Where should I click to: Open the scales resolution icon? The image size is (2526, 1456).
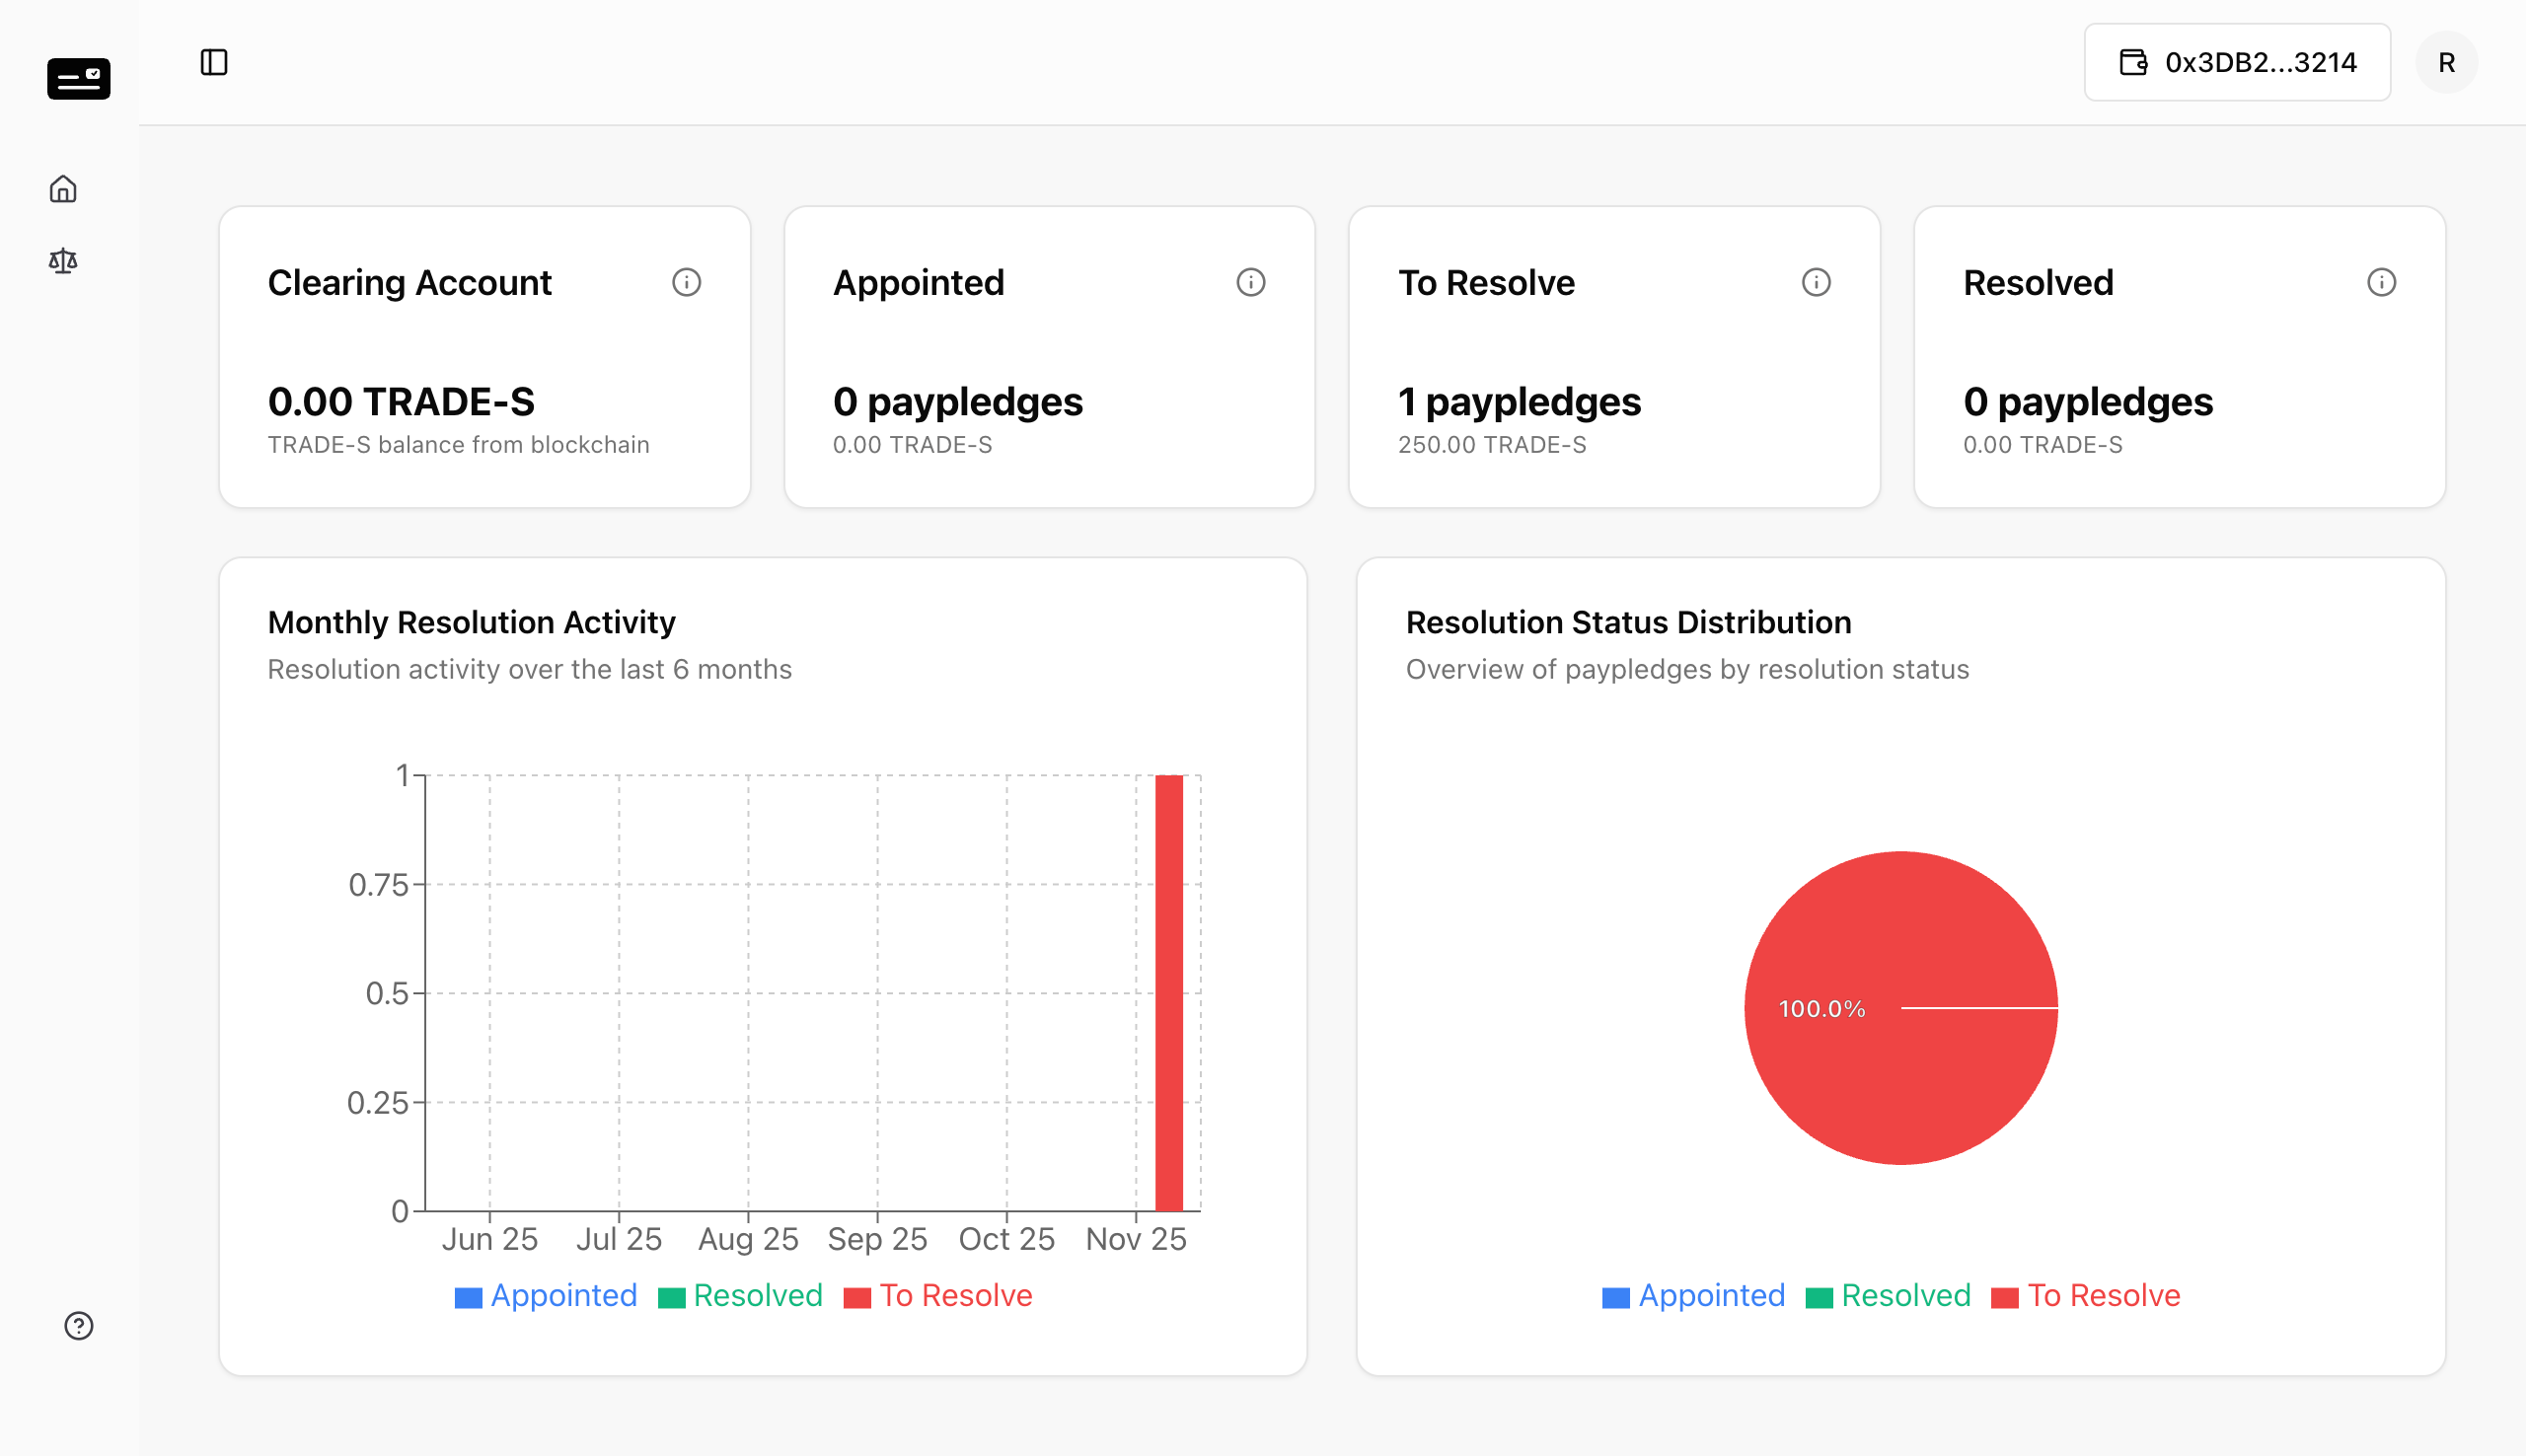[x=63, y=261]
